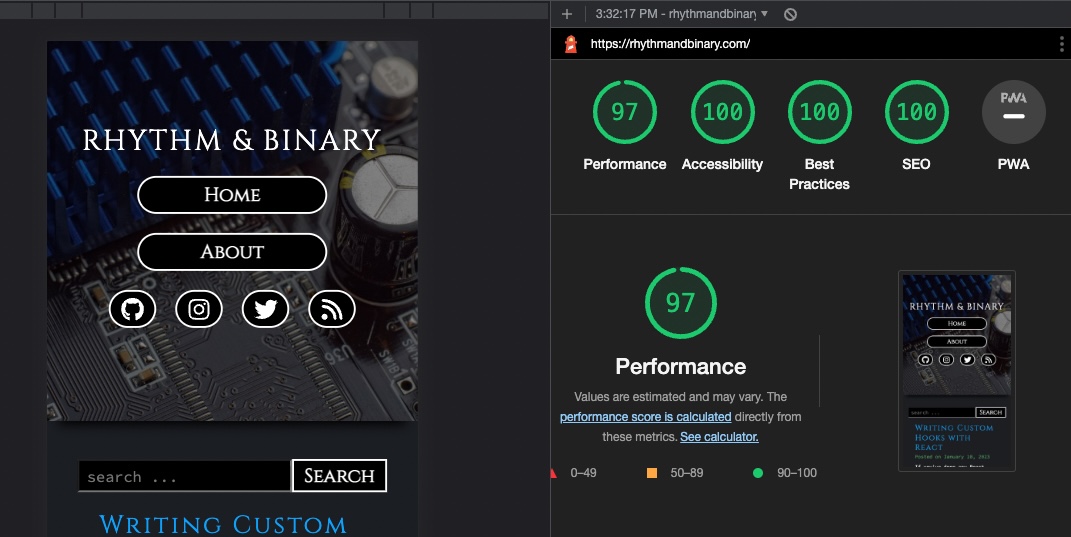Open the 'performance score is calculated' link
The width and height of the screenshot is (1071, 537).
(x=645, y=417)
